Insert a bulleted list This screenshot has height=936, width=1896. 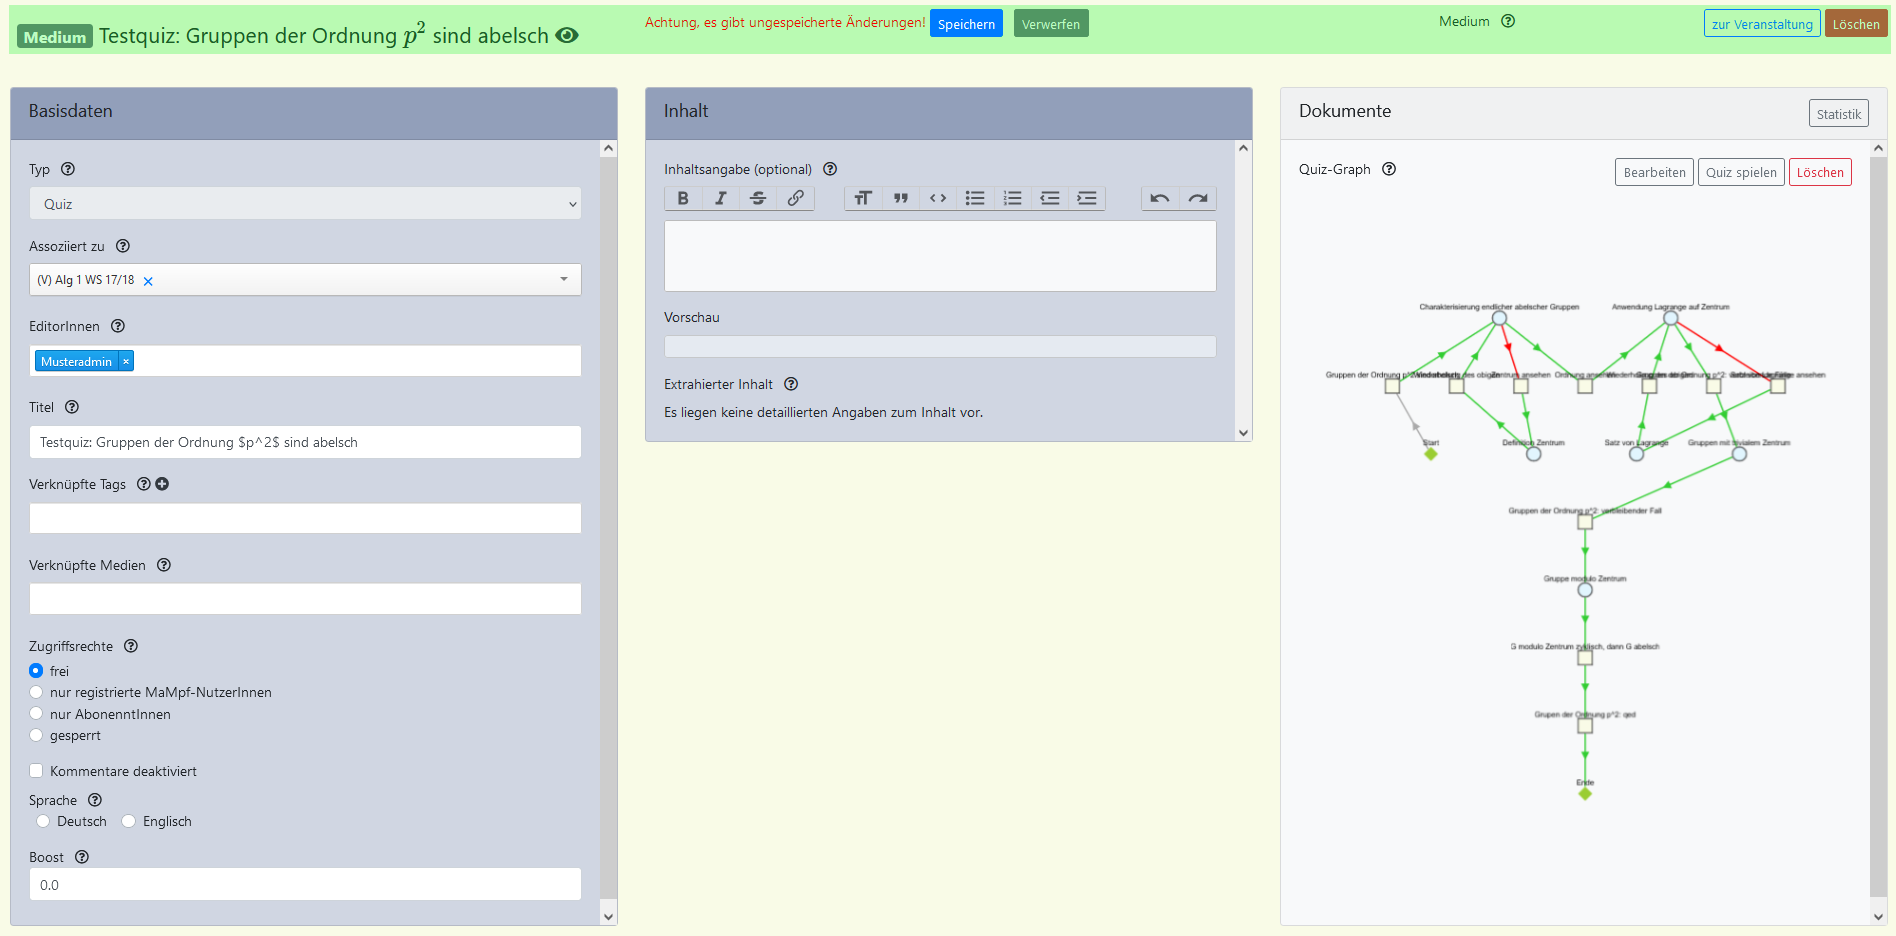tap(975, 198)
